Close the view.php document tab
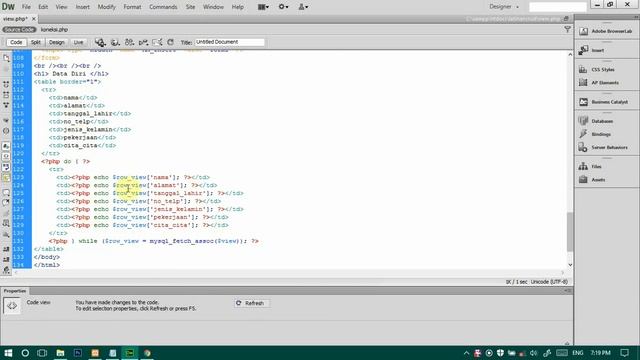 click(34, 19)
